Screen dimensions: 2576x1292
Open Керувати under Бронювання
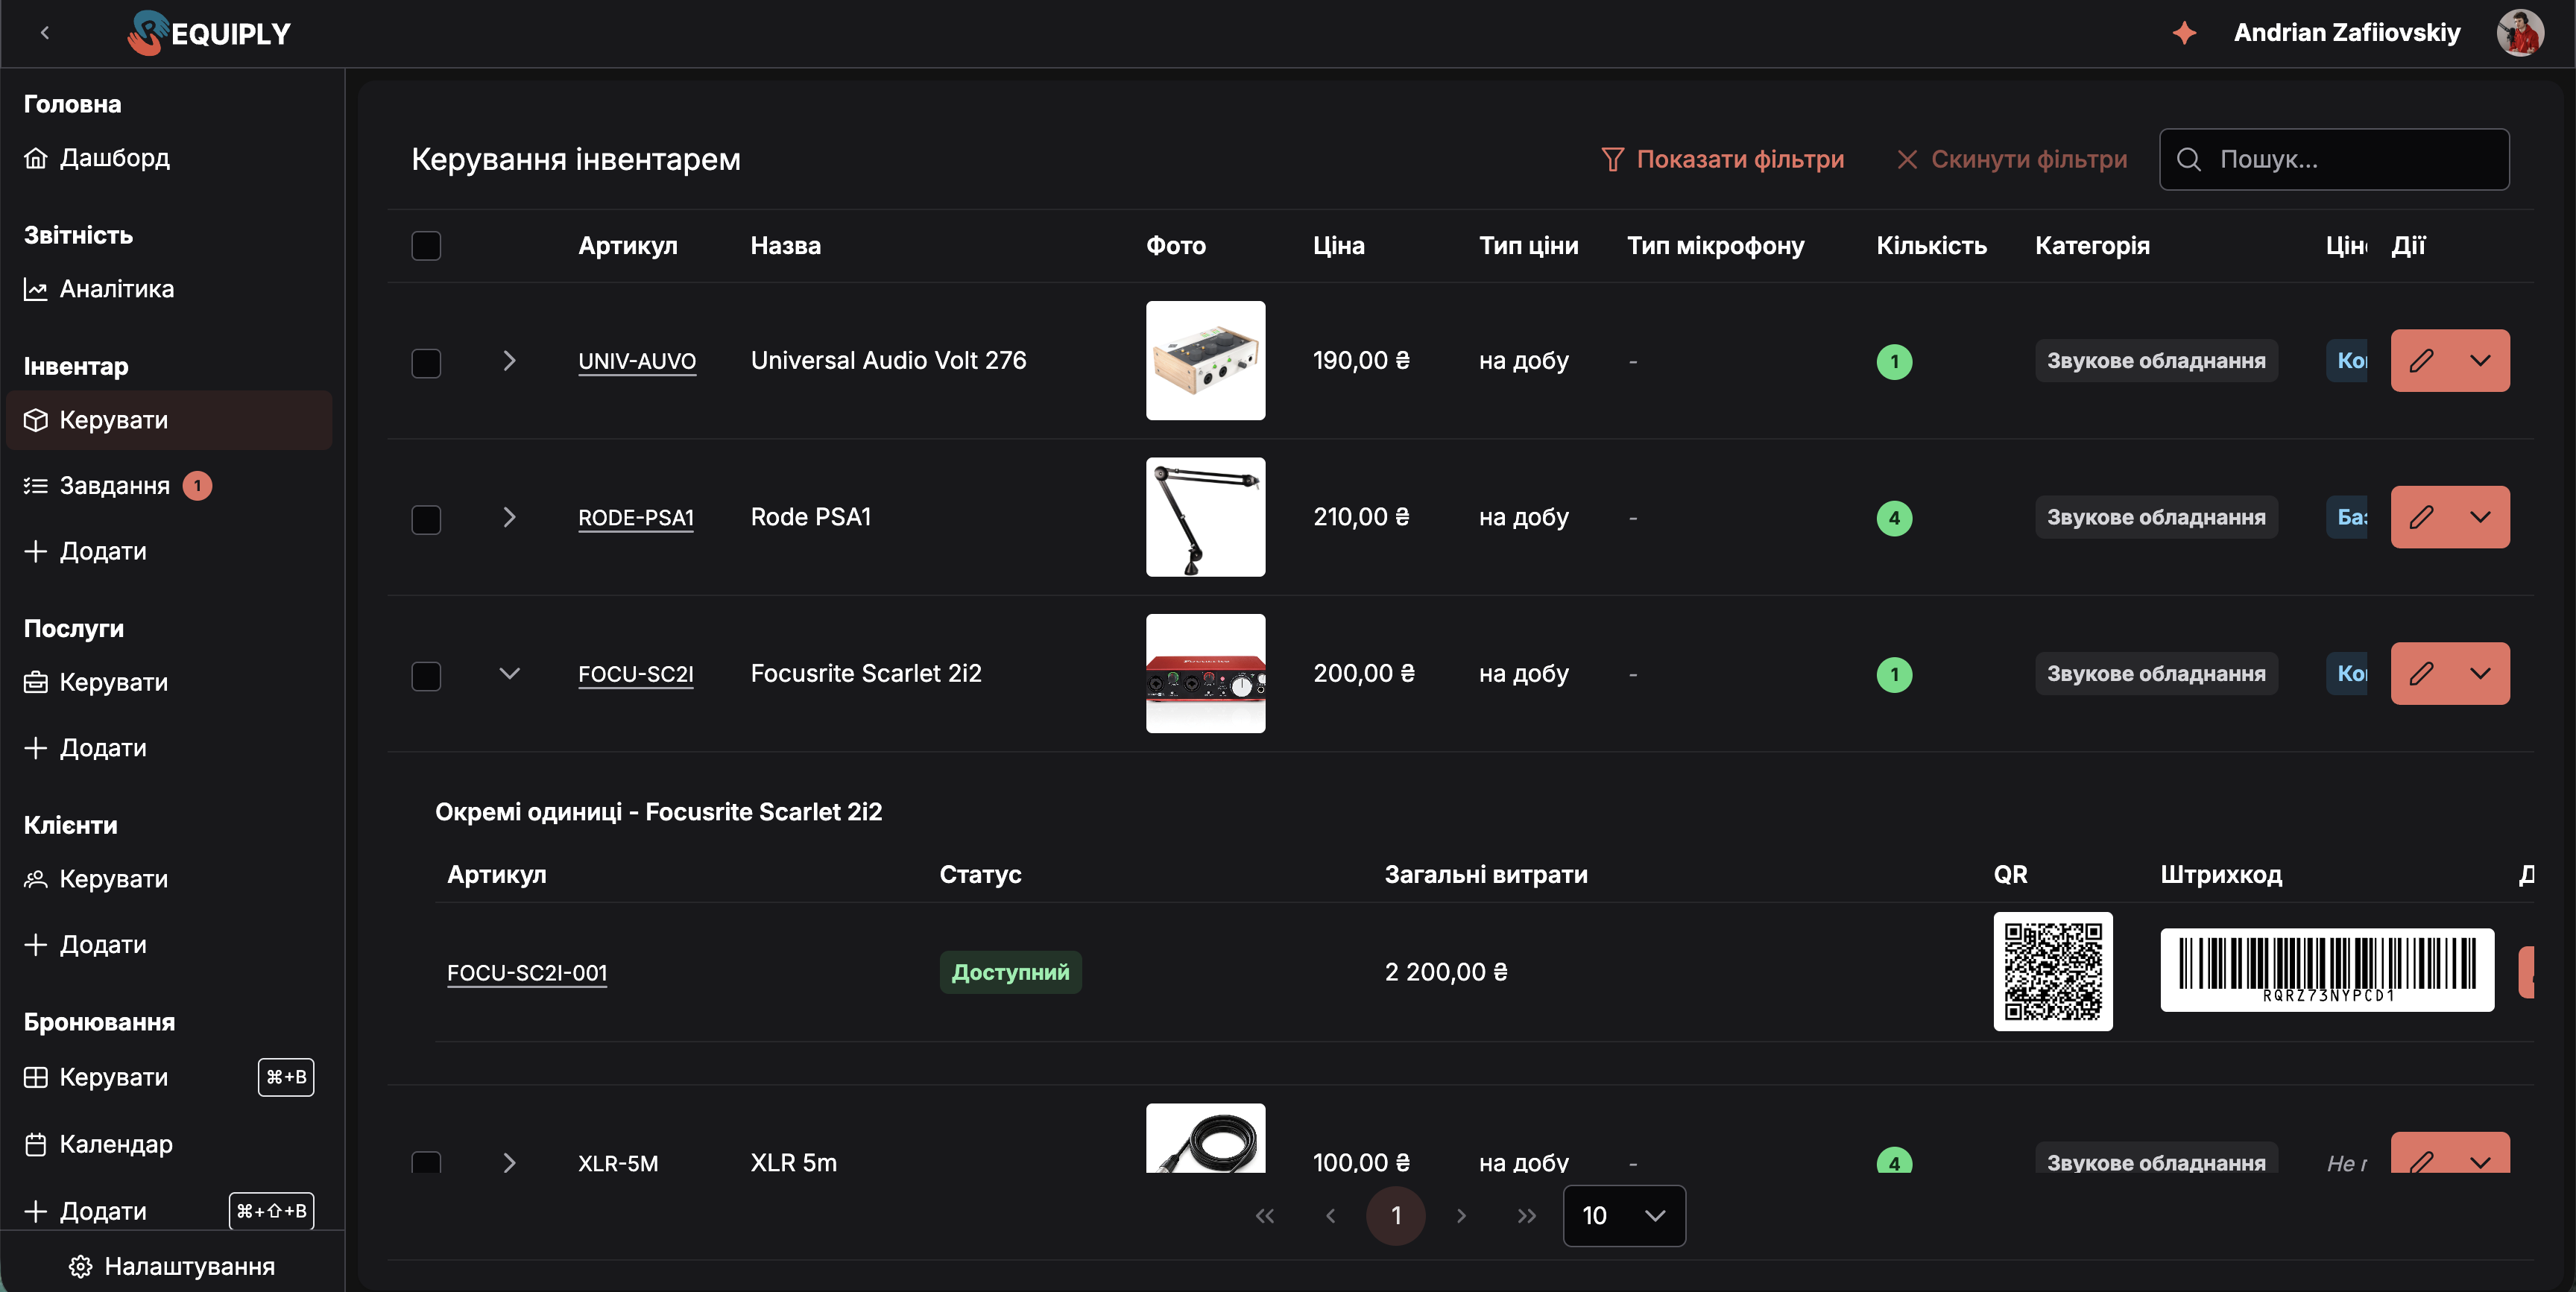(169, 1077)
